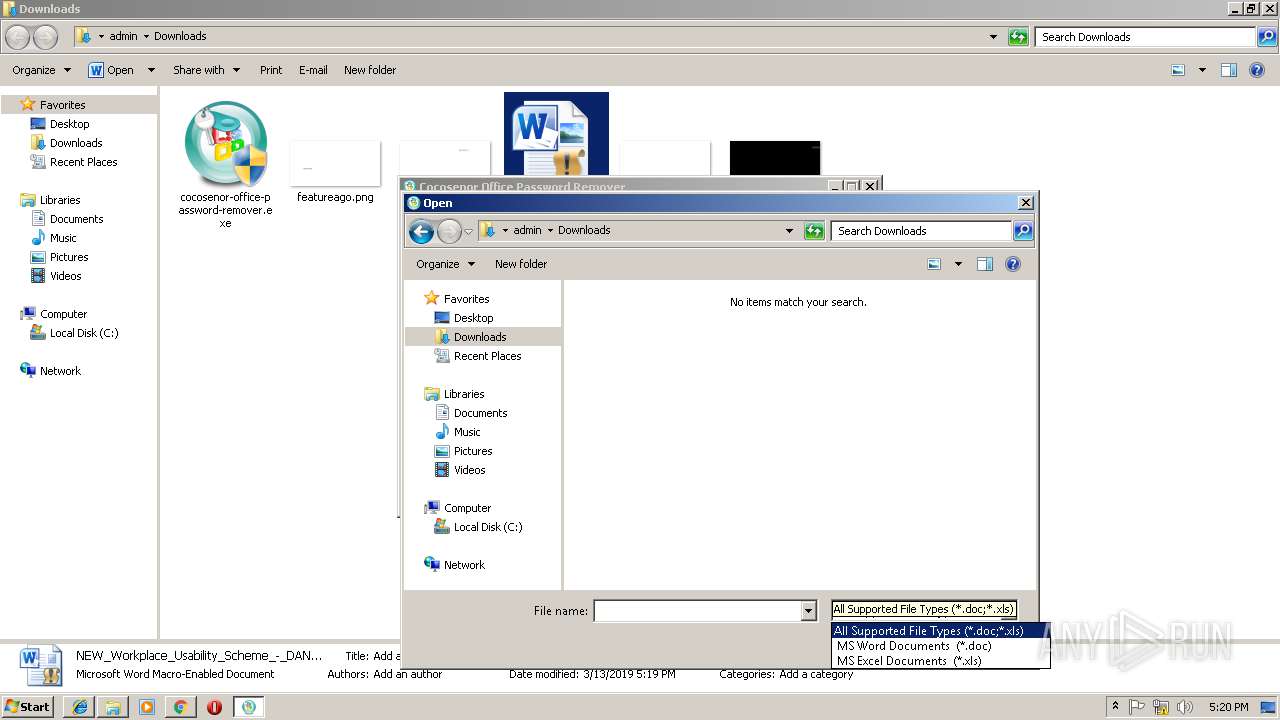Click Search Downloads field in the Open dialog
The image size is (1280, 720).
921,231
